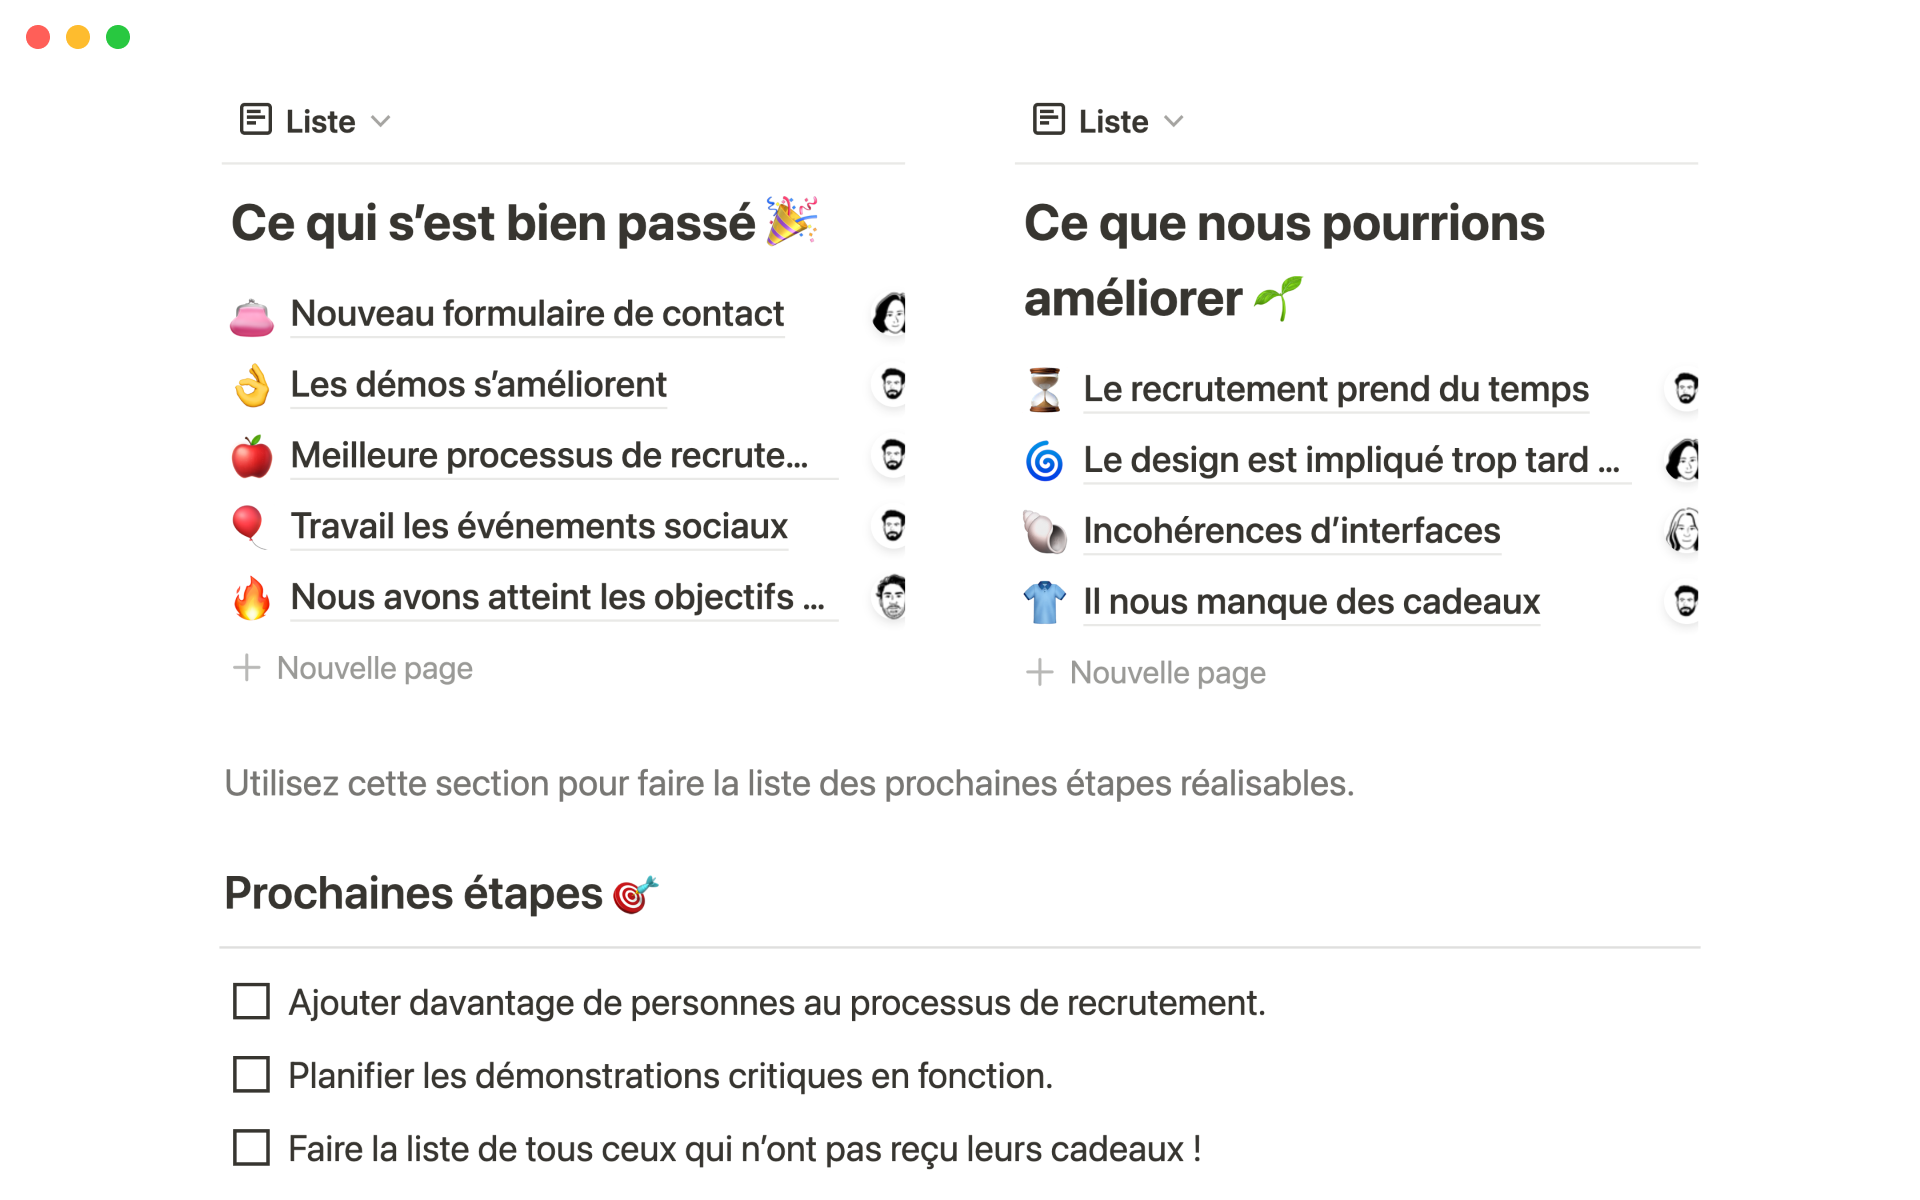Screen dimensions: 1920x1200
Task: Click the purse icon beside Nouveau formulaire de contact
Action: 252,316
